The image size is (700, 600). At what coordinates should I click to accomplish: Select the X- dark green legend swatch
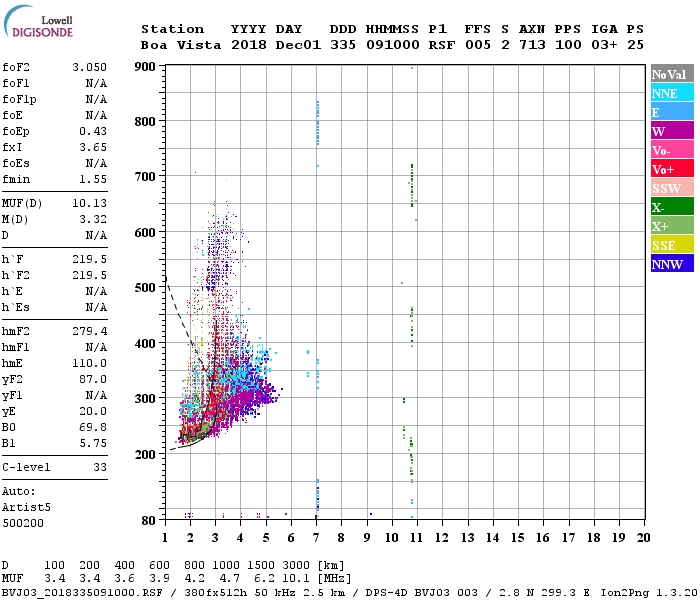pos(672,207)
